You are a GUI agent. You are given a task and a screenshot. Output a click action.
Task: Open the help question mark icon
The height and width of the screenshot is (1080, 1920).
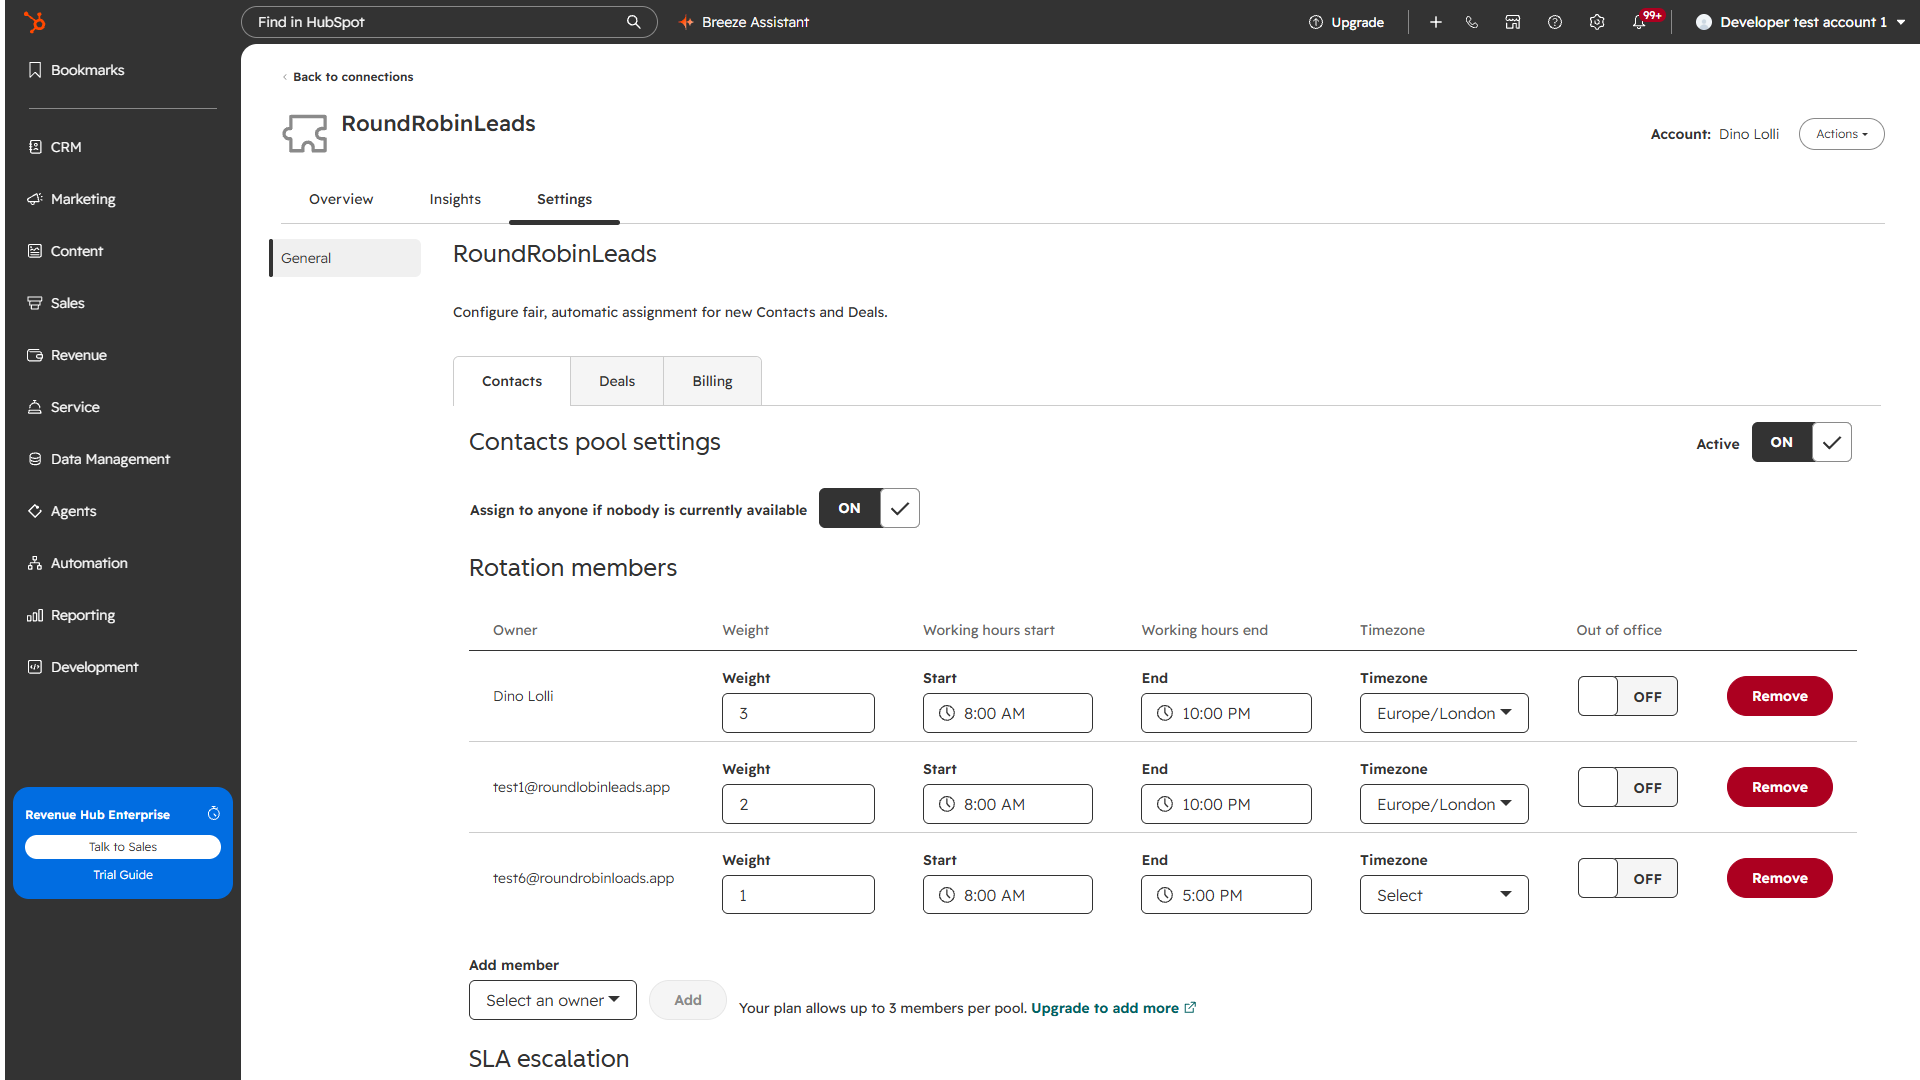pyautogui.click(x=1555, y=22)
